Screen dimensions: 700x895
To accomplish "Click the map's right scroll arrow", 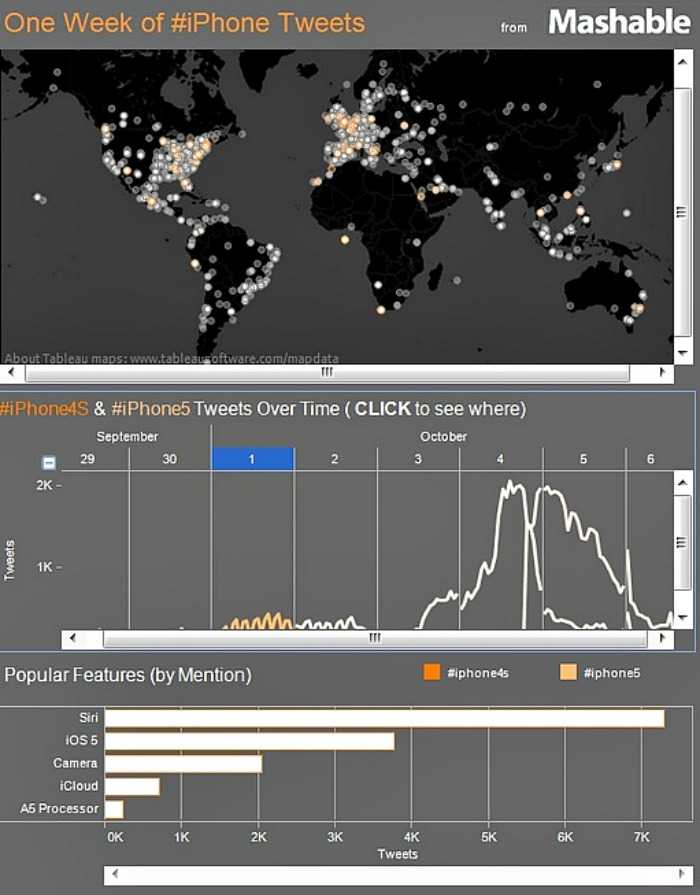I will (663, 373).
